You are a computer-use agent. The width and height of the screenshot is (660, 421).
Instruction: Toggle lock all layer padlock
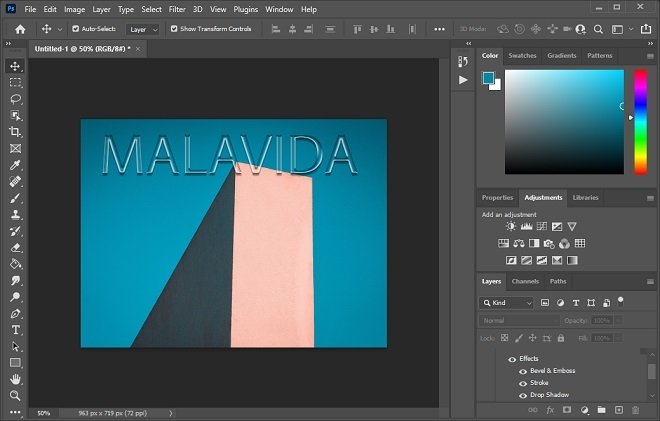tap(561, 338)
